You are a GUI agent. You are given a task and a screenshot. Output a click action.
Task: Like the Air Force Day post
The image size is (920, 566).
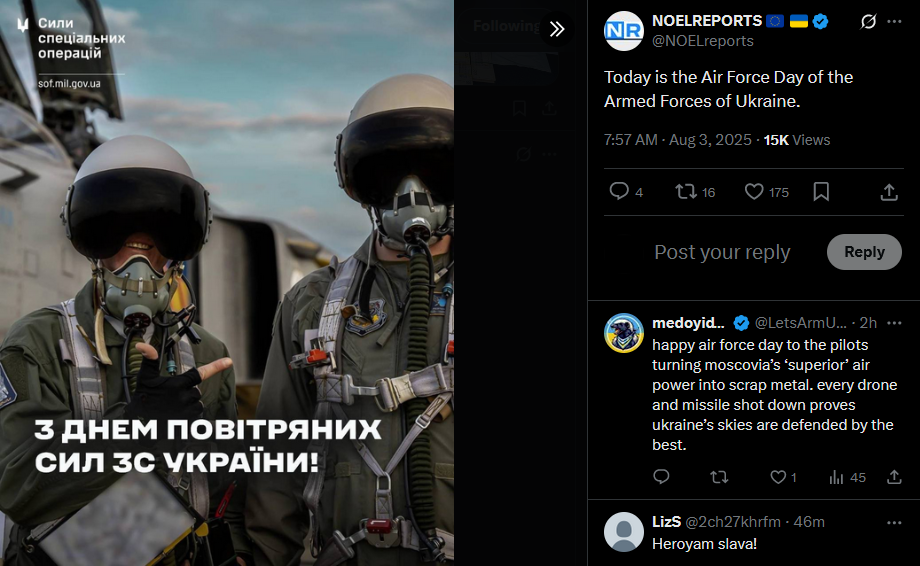pyautogui.click(x=766, y=192)
